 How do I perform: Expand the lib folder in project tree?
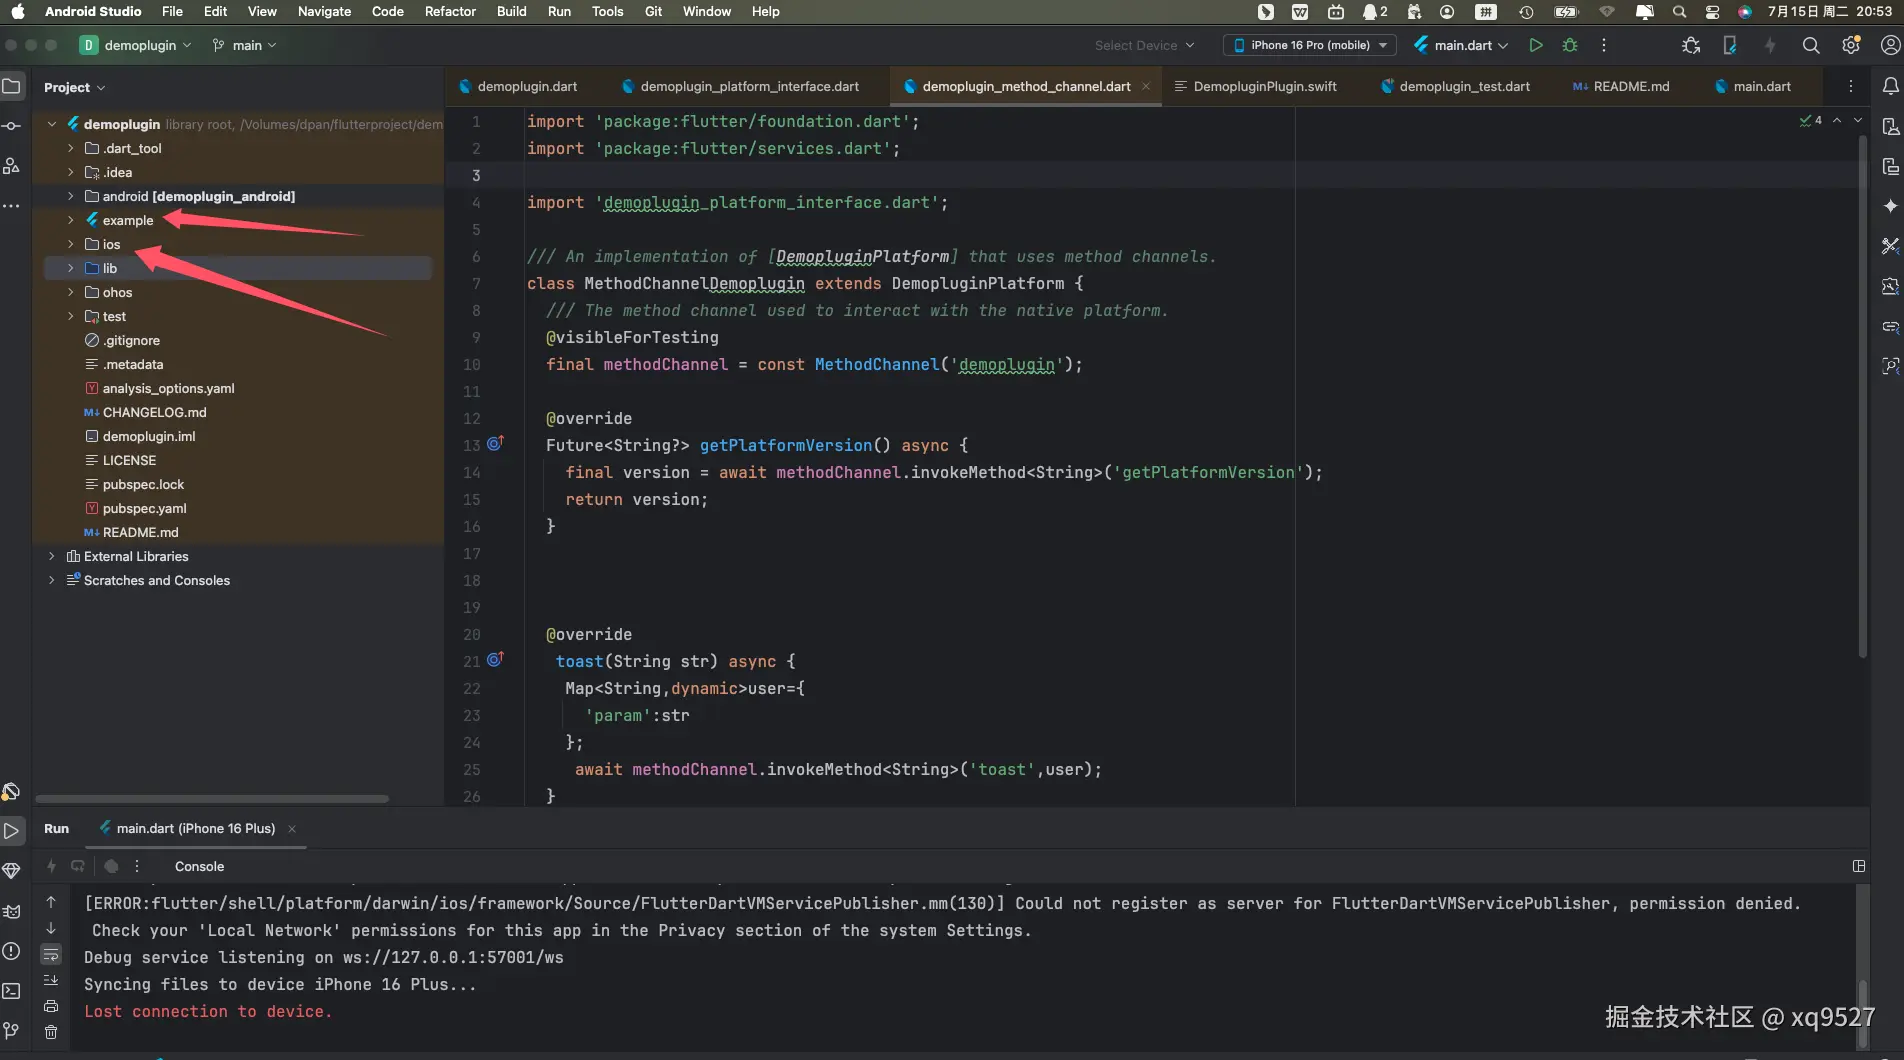[x=70, y=268]
